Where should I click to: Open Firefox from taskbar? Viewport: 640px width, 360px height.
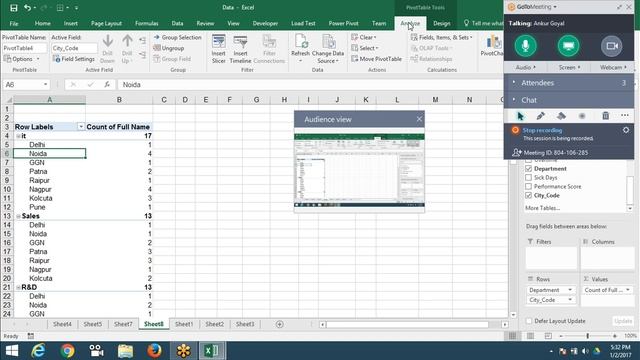[154, 351]
